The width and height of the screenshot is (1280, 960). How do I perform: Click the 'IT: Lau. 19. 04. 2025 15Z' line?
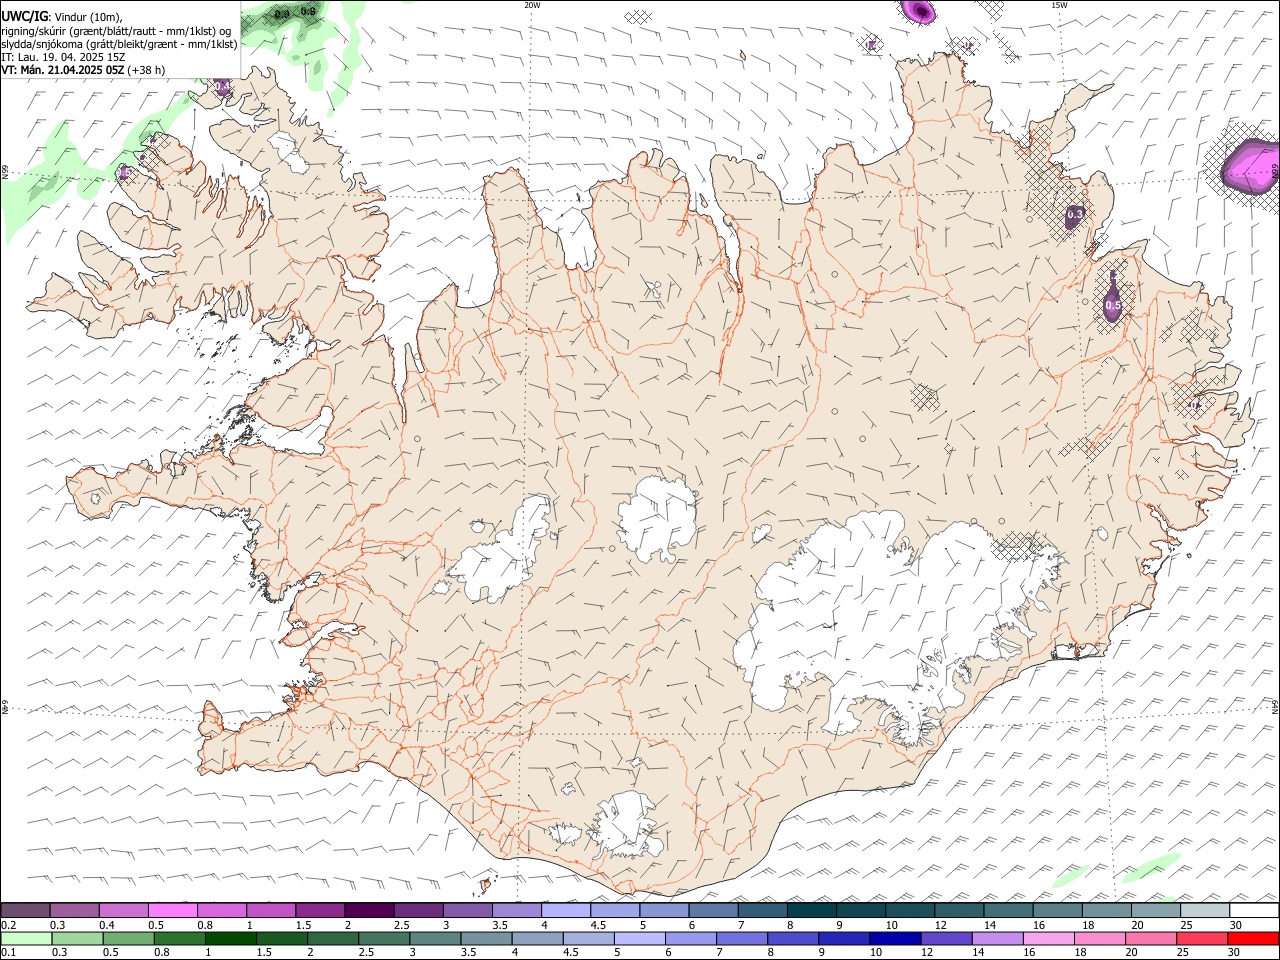click(63, 57)
